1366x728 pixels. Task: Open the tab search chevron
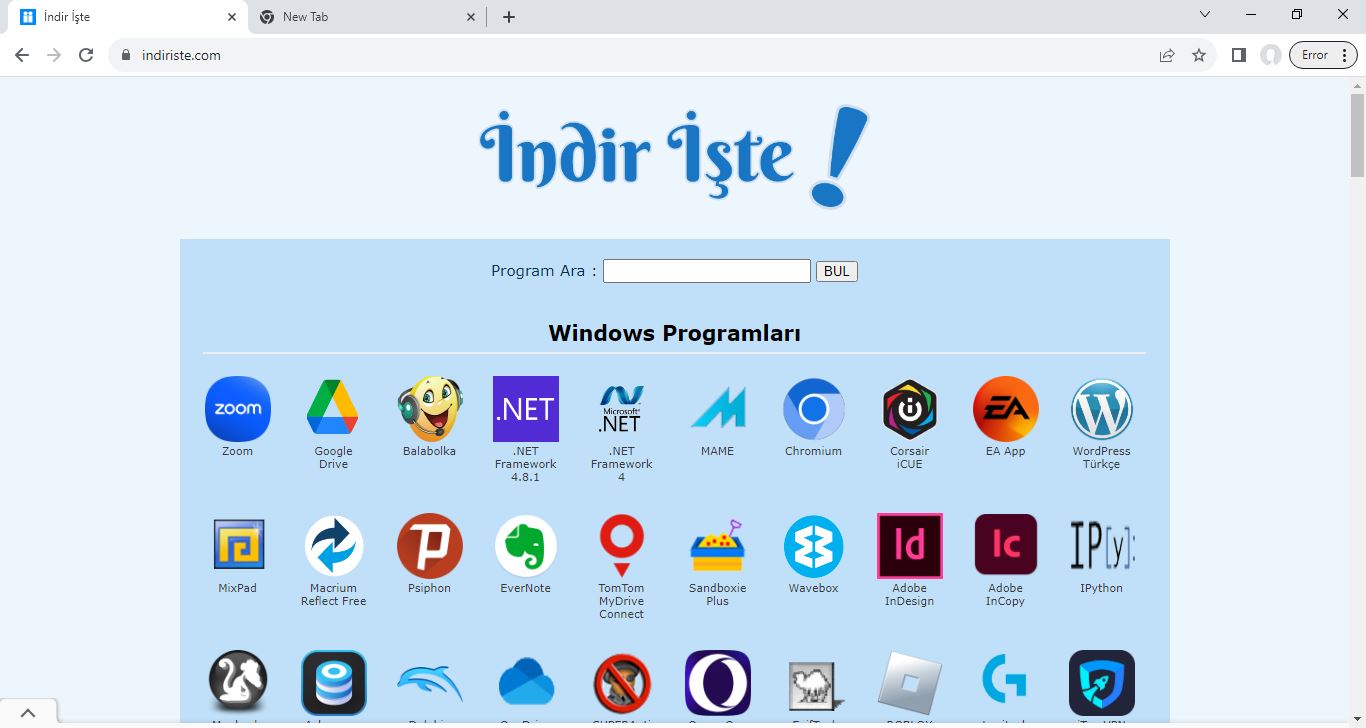[1205, 15]
